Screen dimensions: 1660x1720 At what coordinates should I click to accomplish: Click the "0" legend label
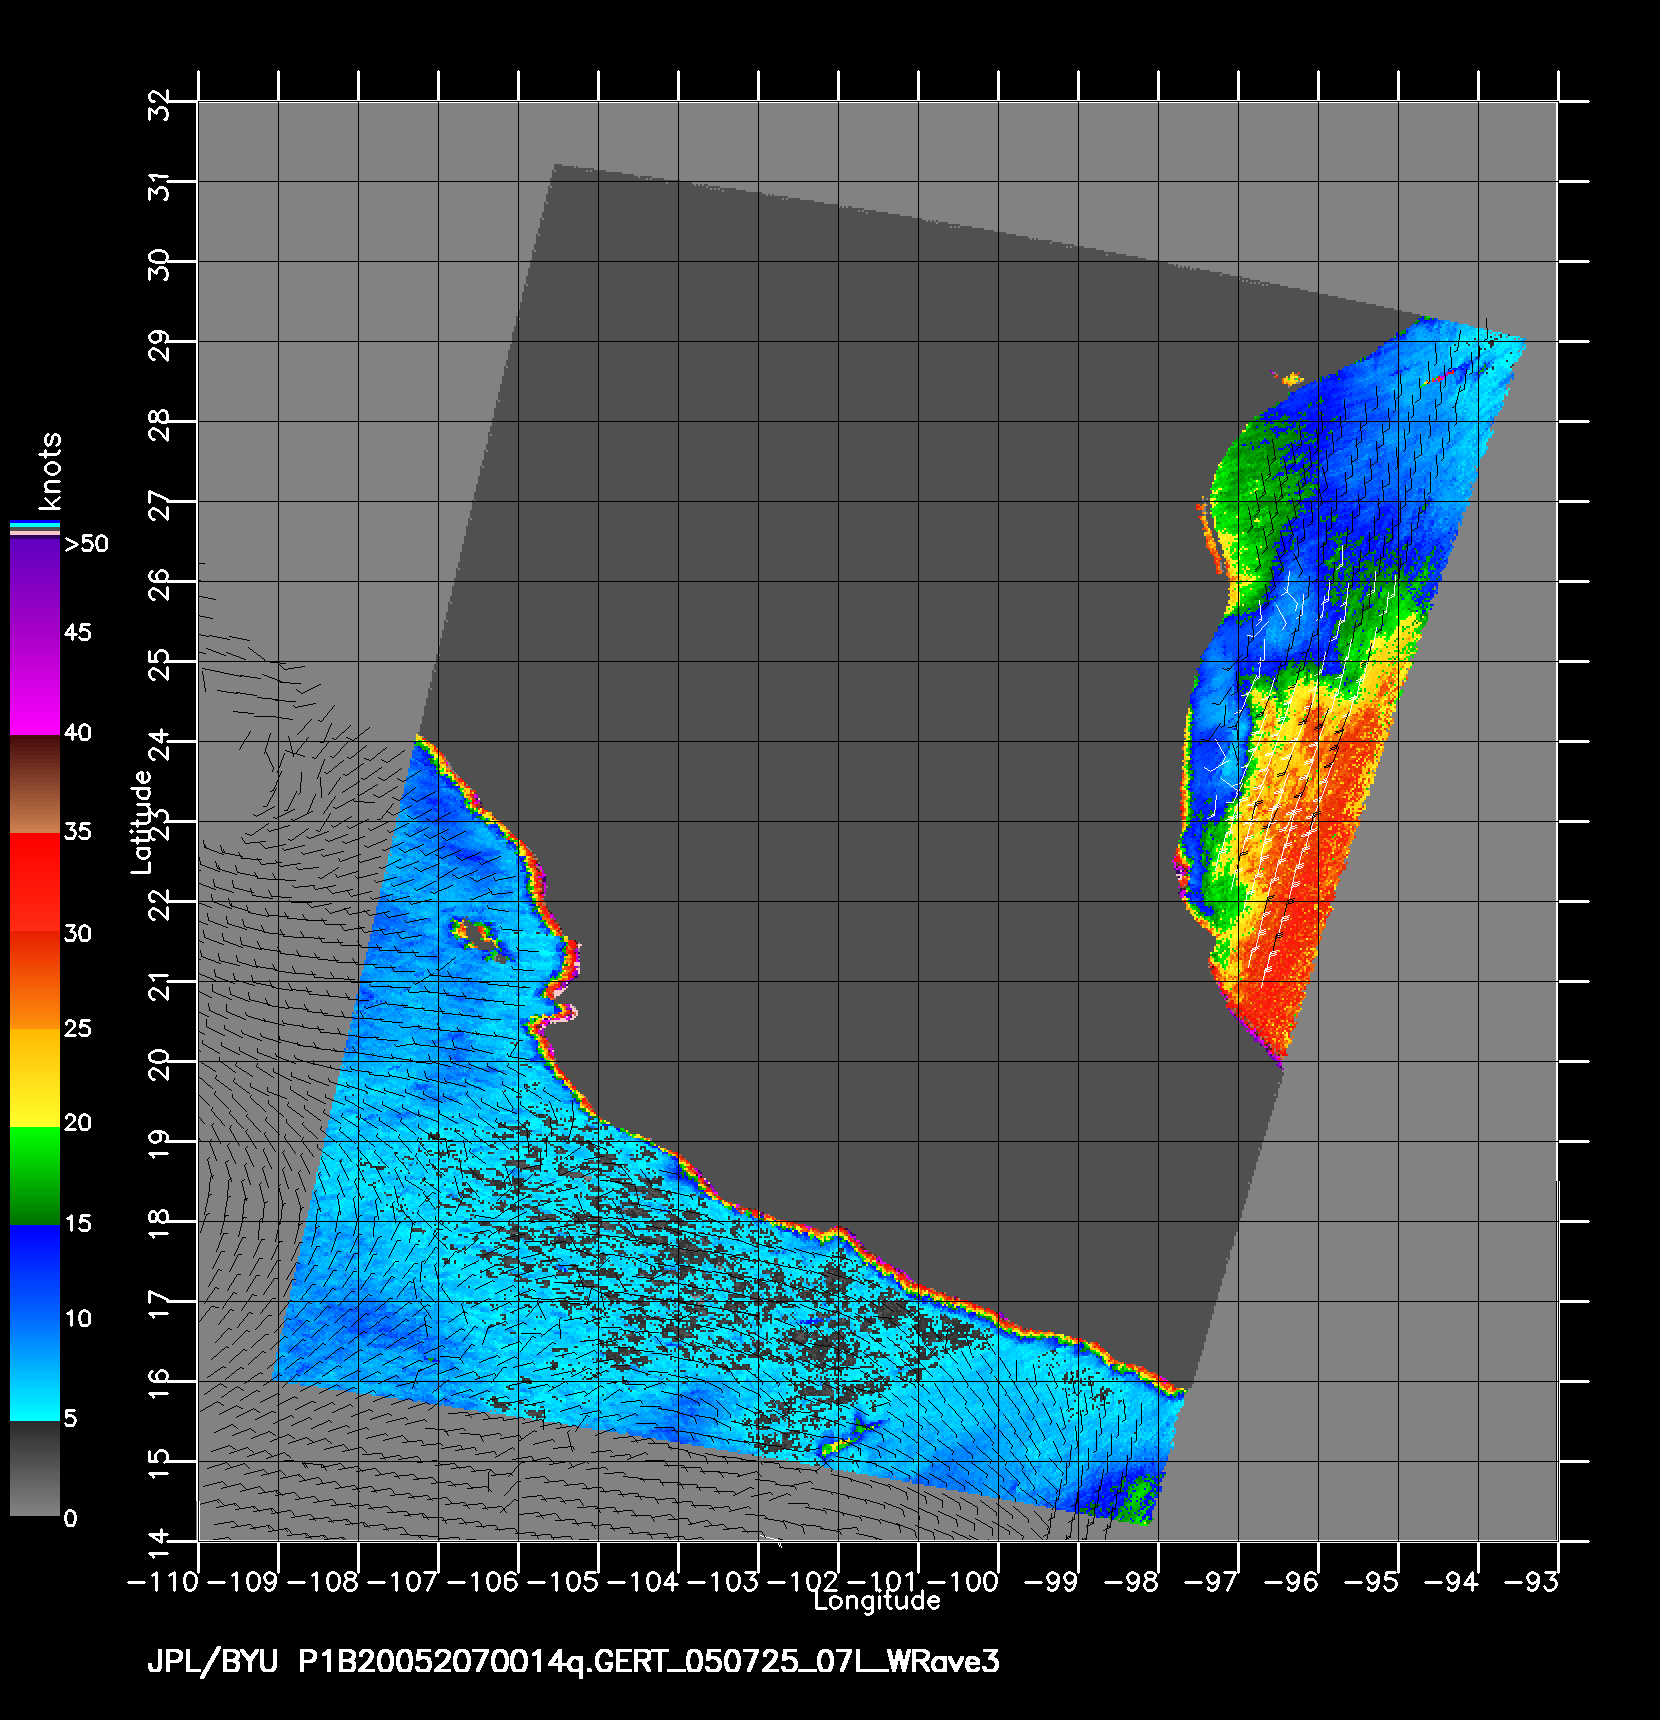[x=70, y=1518]
